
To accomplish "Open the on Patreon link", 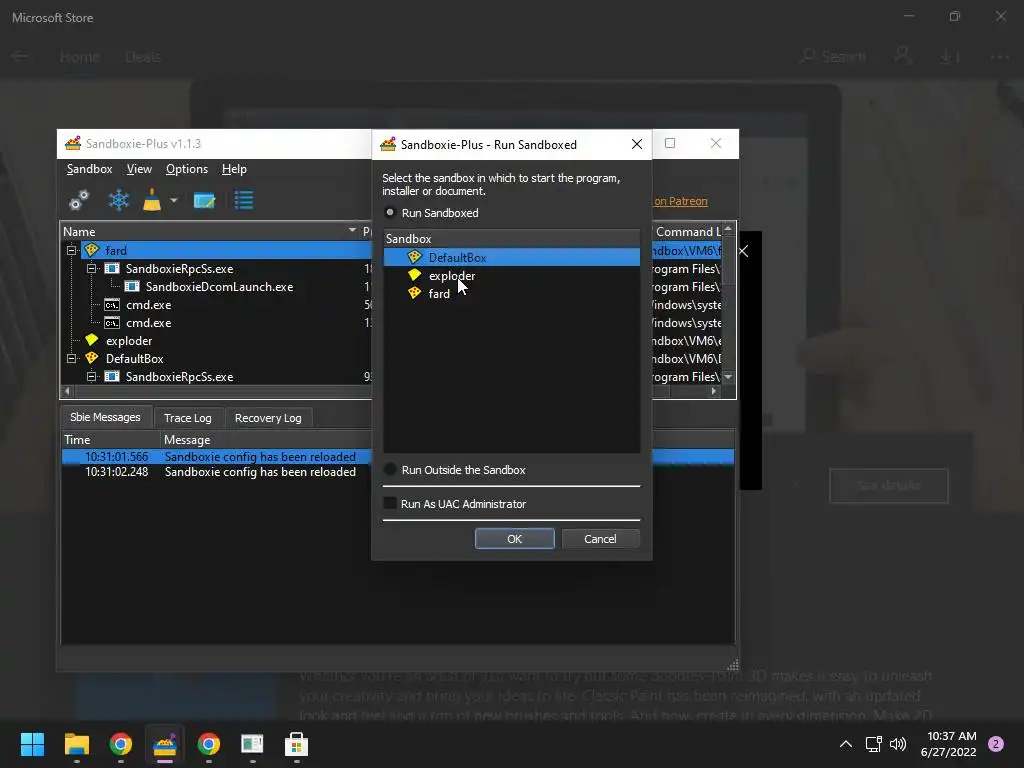I will tap(680, 201).
